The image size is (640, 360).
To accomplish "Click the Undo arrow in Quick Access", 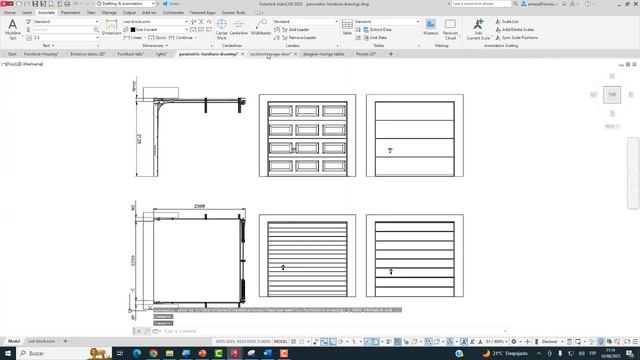I will [x=76, y=4].
